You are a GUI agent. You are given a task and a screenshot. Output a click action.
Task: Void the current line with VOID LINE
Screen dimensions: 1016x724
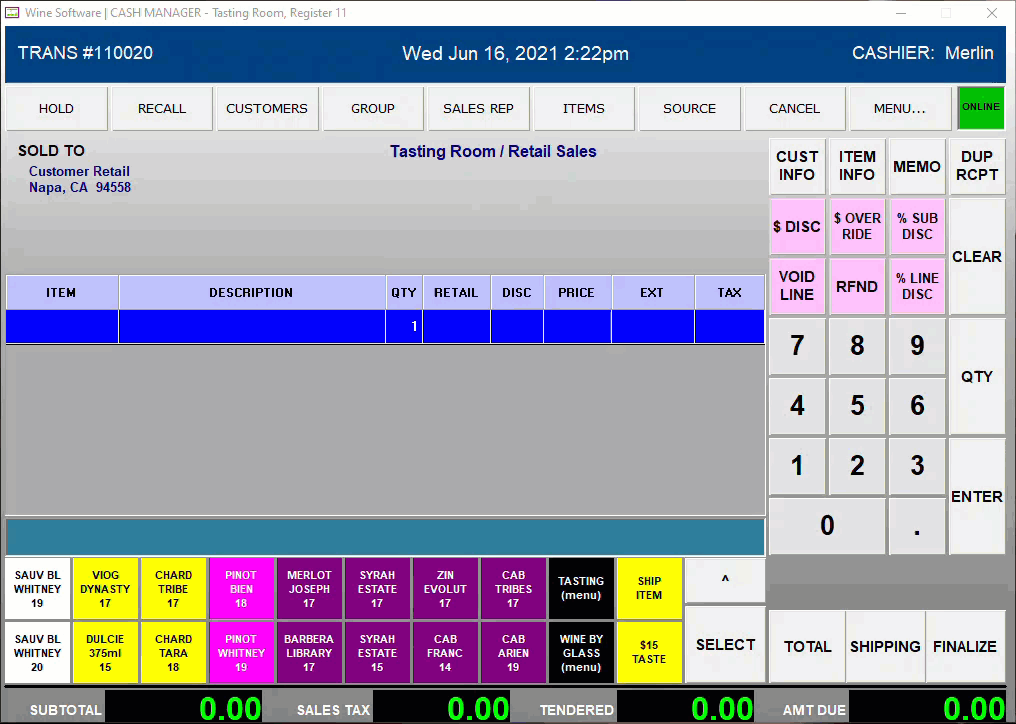797,286
